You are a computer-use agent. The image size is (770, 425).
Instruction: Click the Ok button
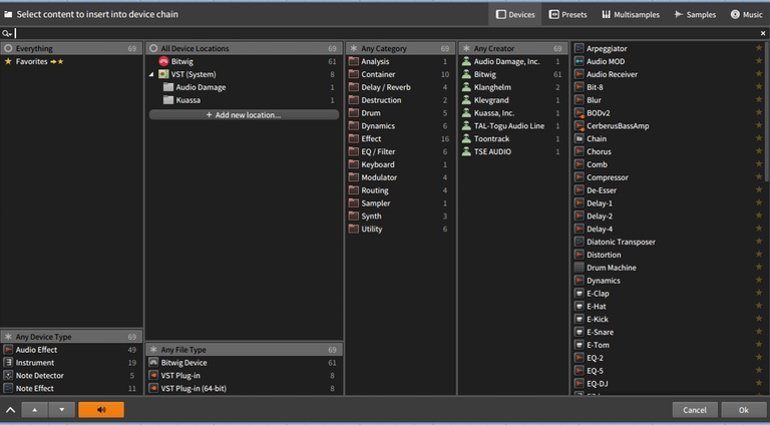[743, 409]
